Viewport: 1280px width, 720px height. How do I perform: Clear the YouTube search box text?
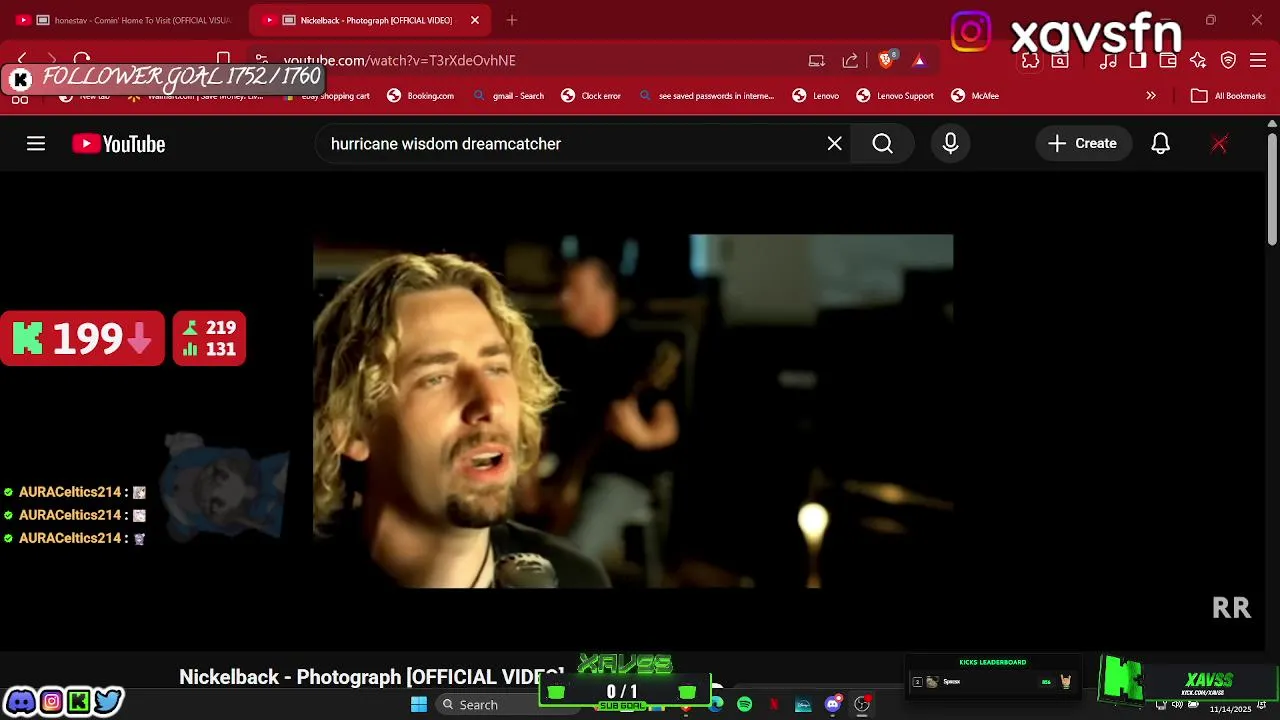point(835,144)
